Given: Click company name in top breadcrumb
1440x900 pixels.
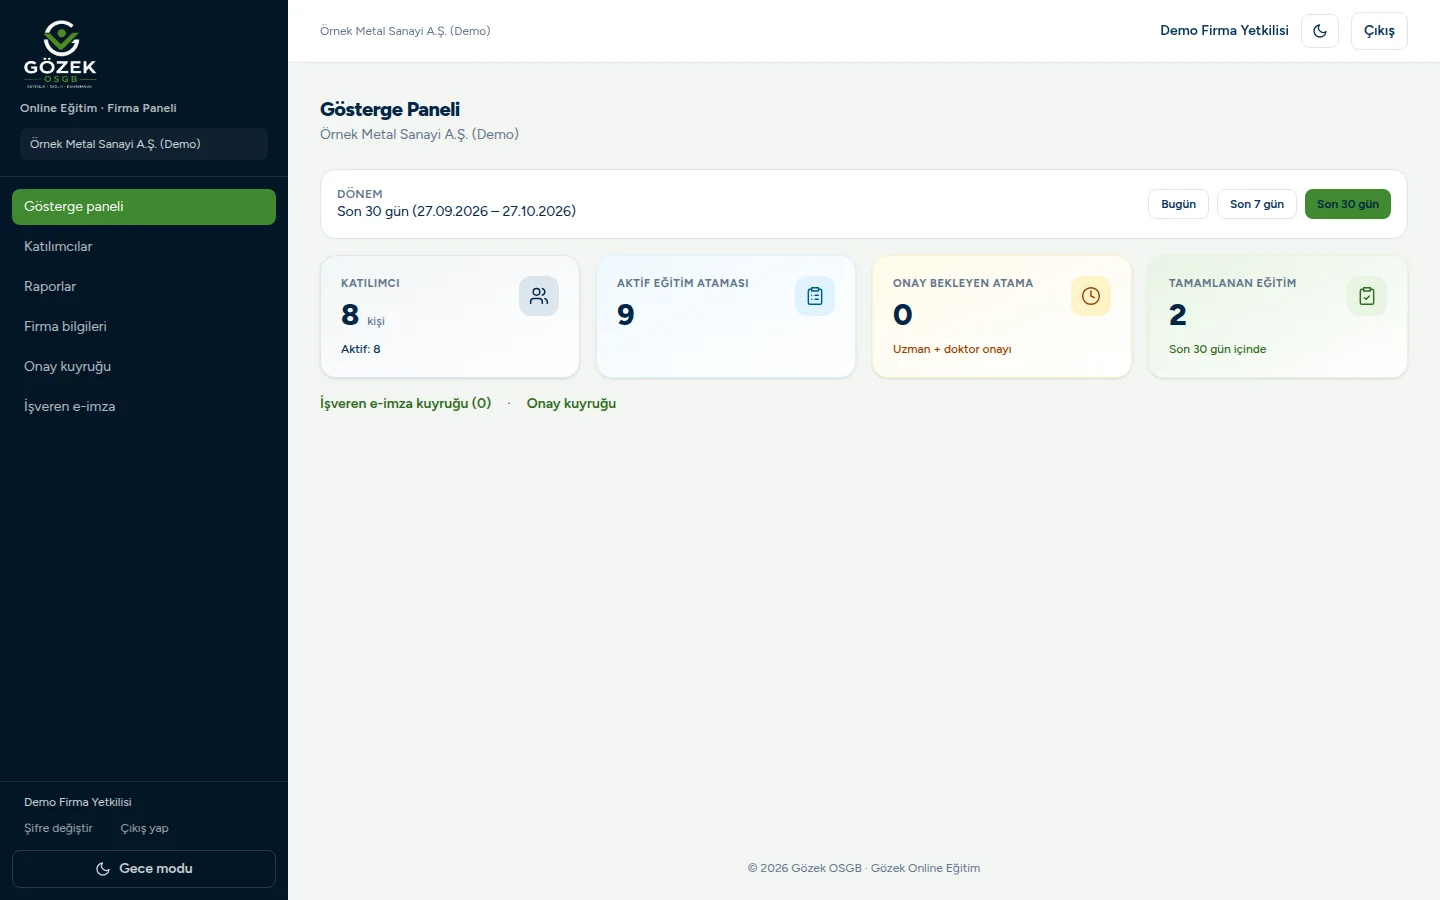Looking at the screenshot, I should click(405, 31).
